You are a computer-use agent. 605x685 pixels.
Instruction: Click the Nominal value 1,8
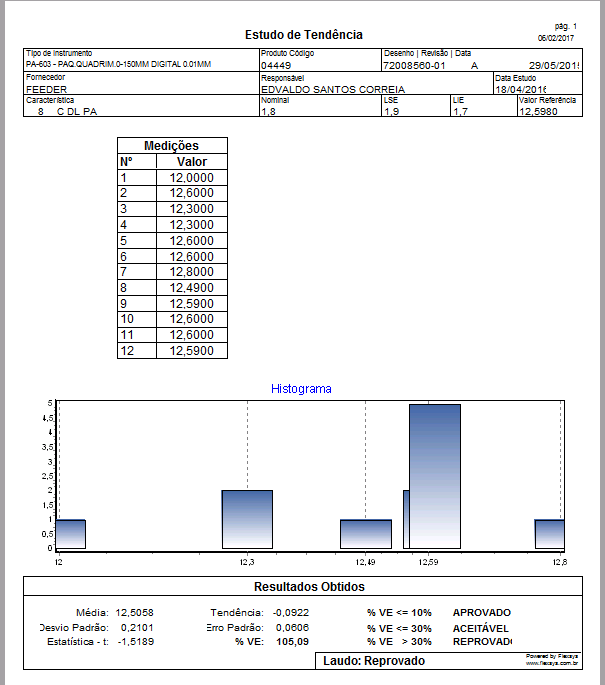pos(268,112)
